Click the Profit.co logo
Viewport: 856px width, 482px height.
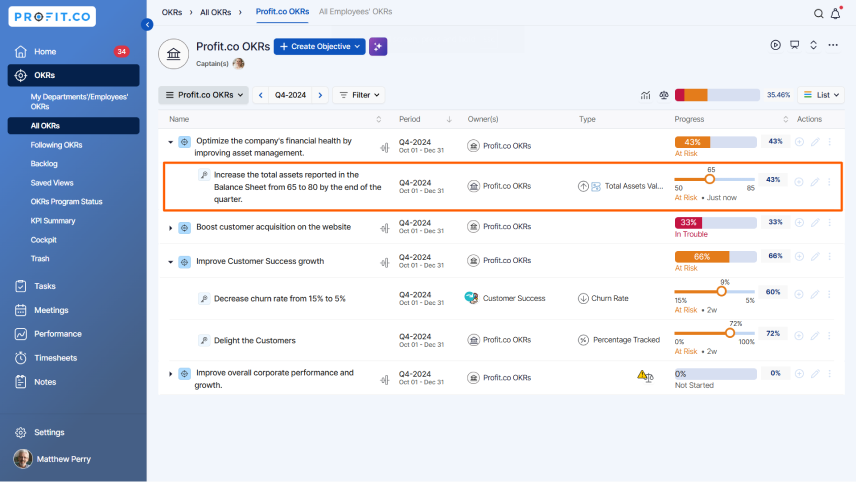point(52,17)
